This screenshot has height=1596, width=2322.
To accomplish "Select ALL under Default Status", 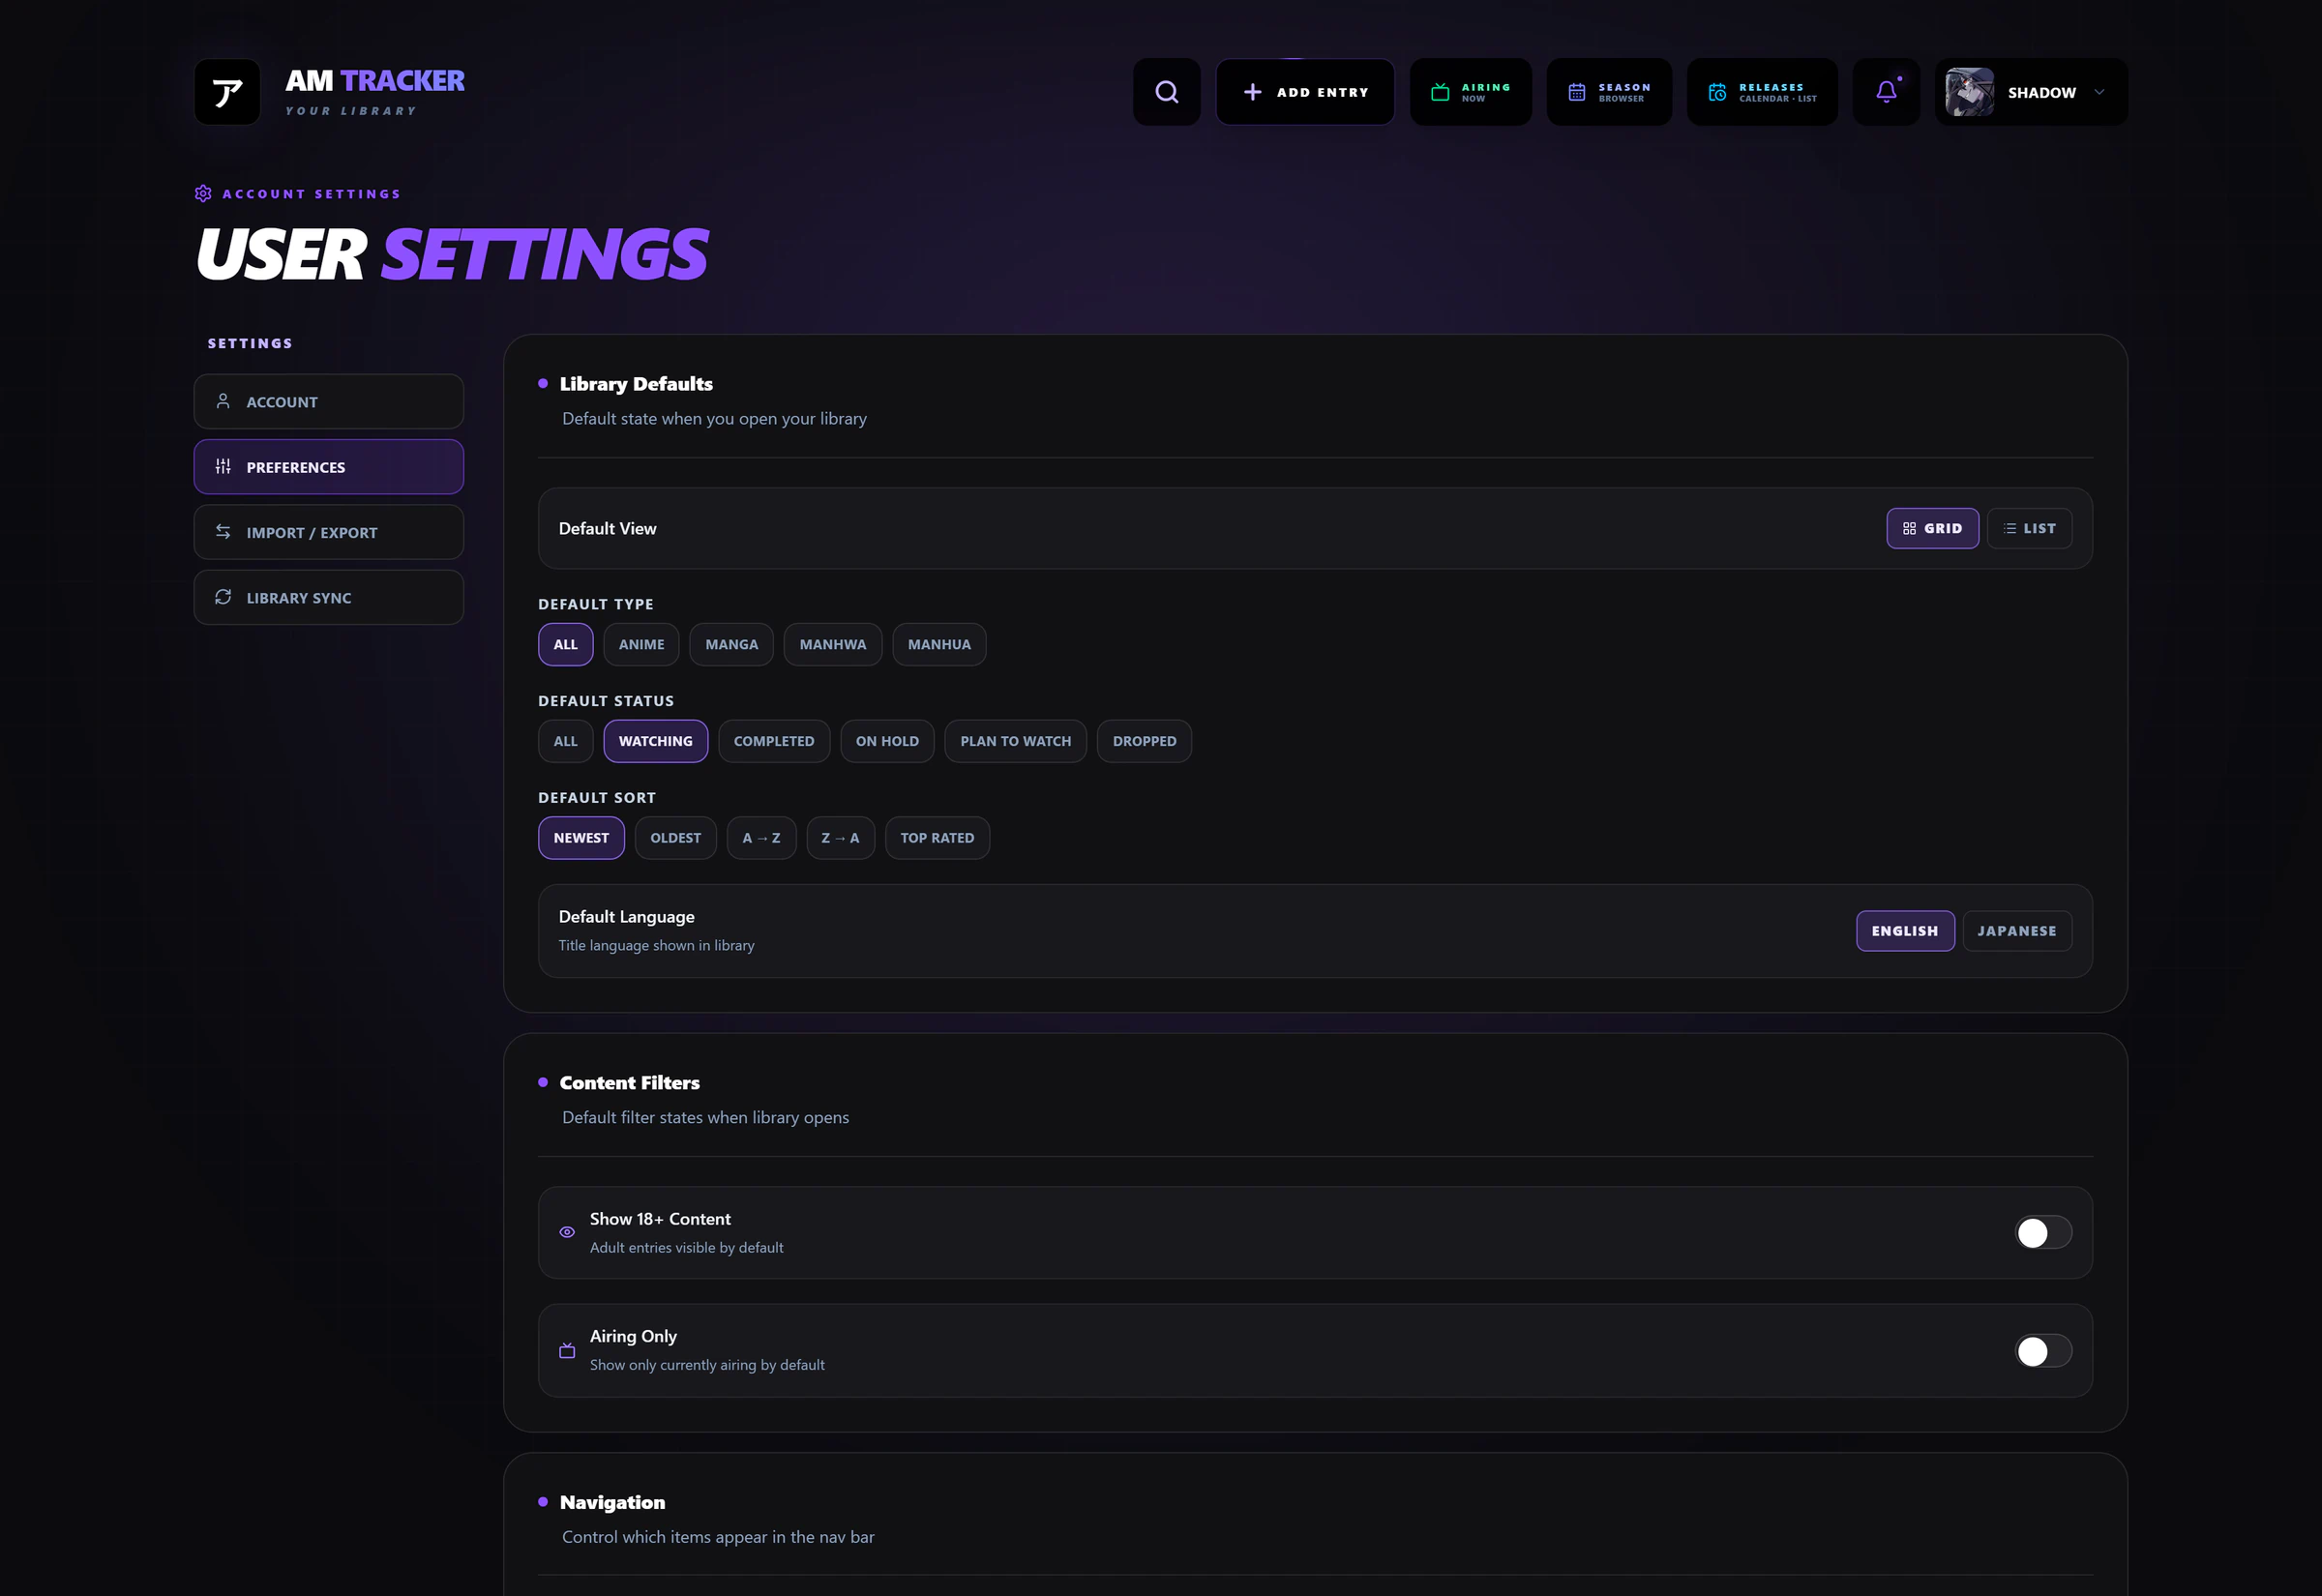I will [x=566, y=741].
